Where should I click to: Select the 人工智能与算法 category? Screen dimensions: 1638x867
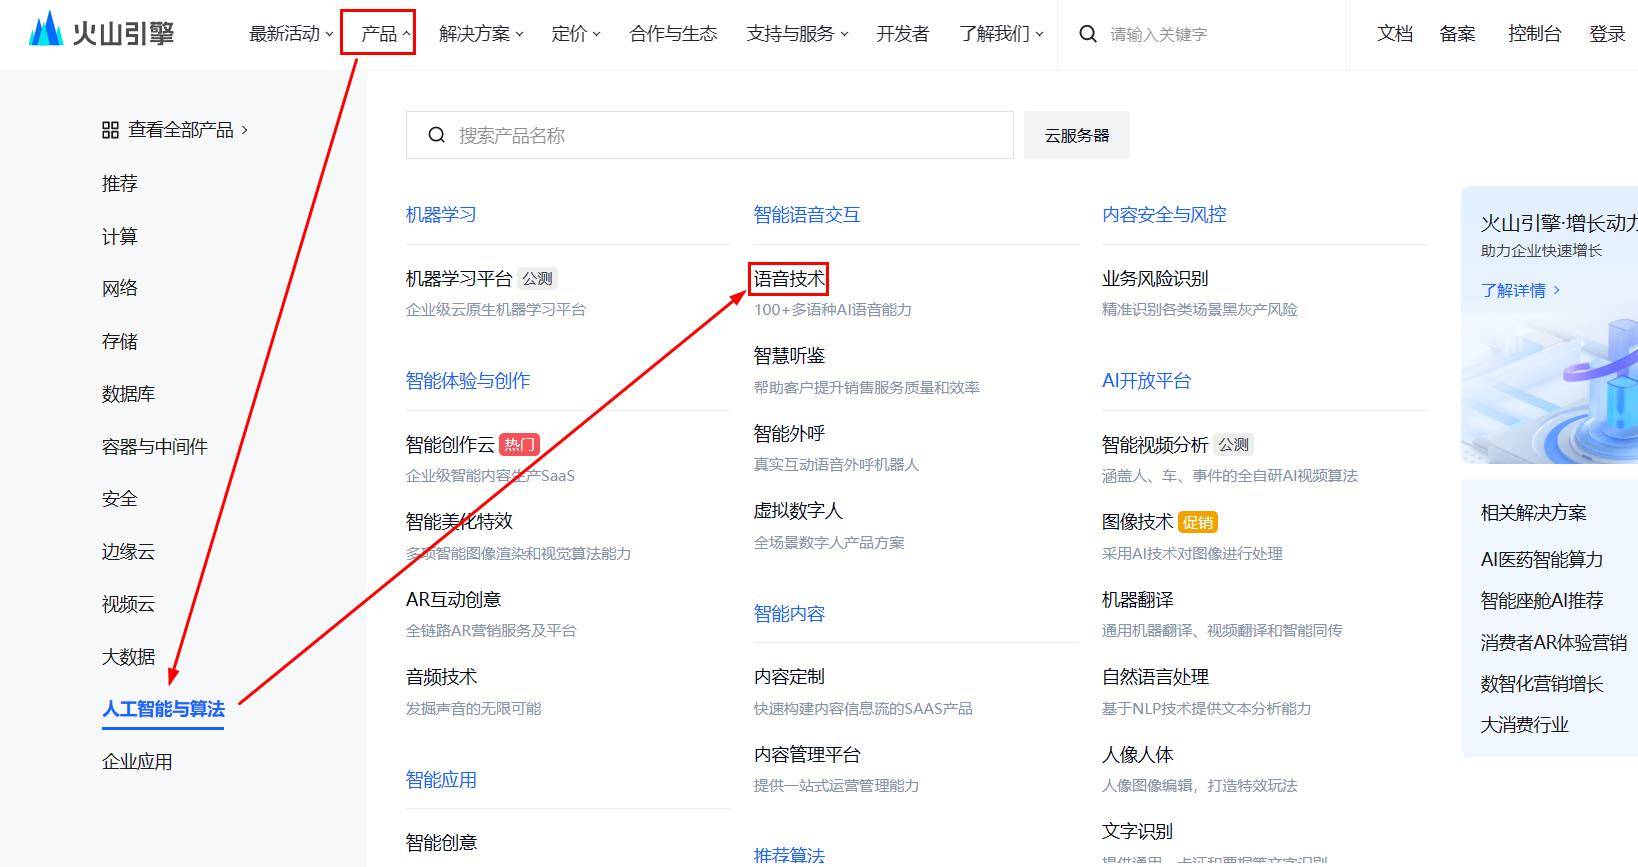tap(163, 709)
